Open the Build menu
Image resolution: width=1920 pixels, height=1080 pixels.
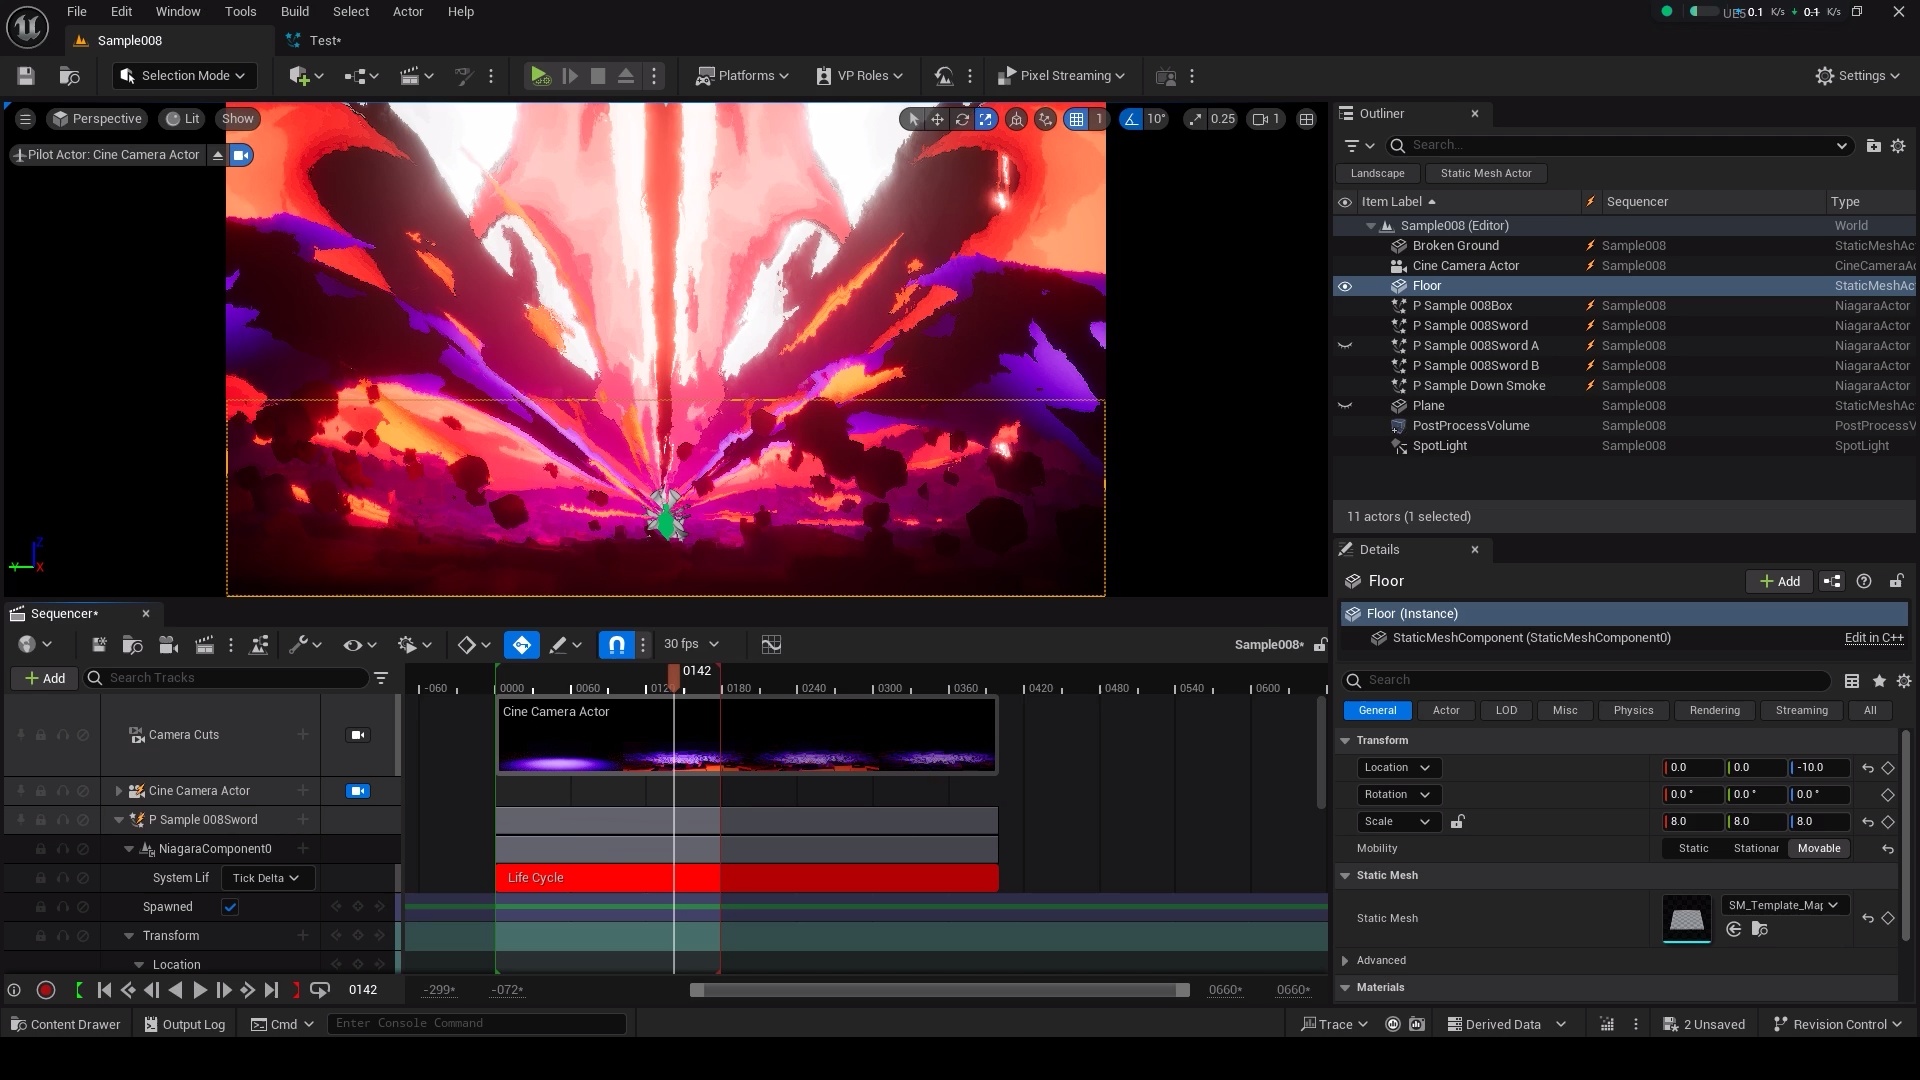click(x=293, y=12)
